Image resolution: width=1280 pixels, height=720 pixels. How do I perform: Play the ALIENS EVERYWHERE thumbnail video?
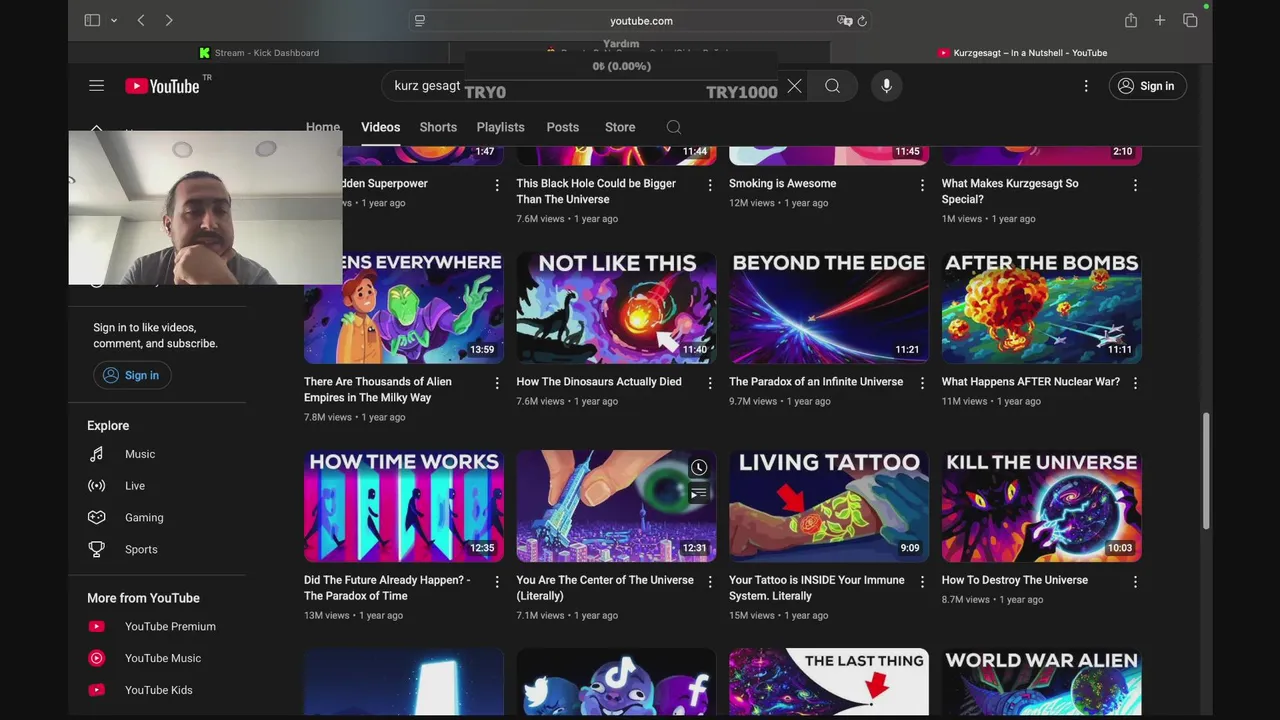click(404, 307)
